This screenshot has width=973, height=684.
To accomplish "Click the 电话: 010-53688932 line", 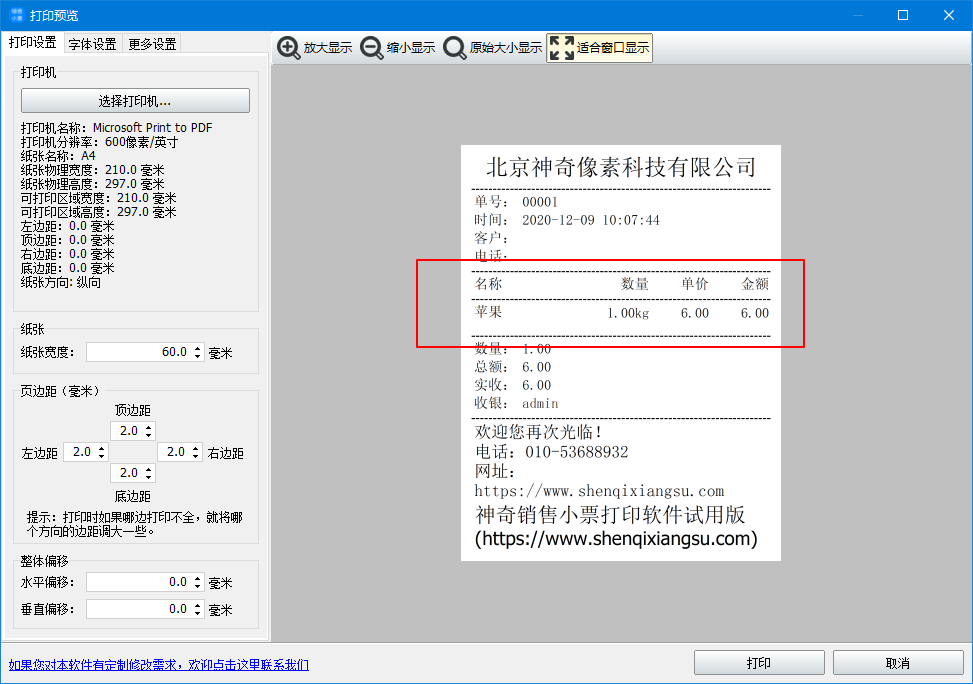I will pyautogui.click(x=552, y=452).
